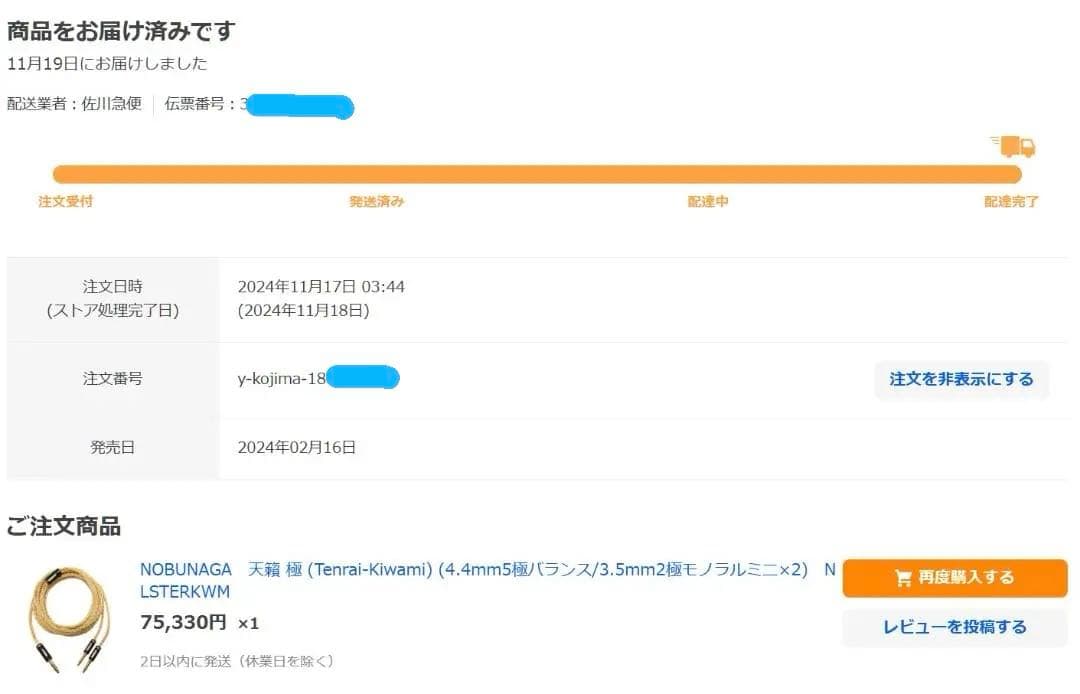Click the 2024年02月16日 release date value
Viewport: 1080px width, 694px height.
tap(296, 447)
